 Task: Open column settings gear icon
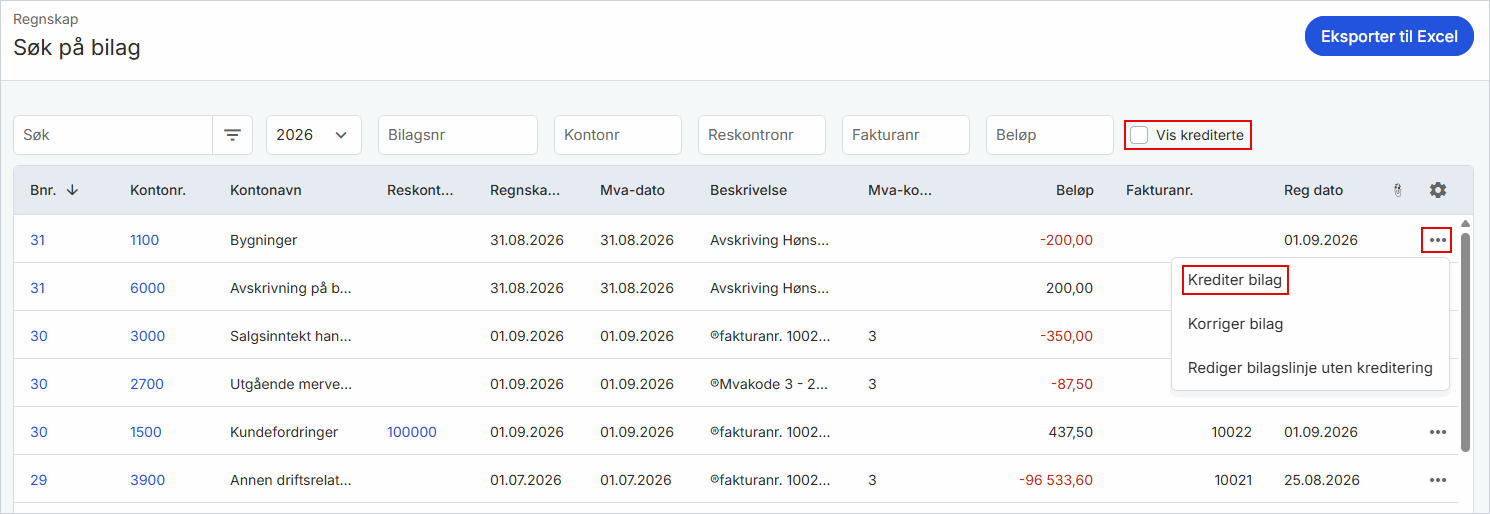1438,190
